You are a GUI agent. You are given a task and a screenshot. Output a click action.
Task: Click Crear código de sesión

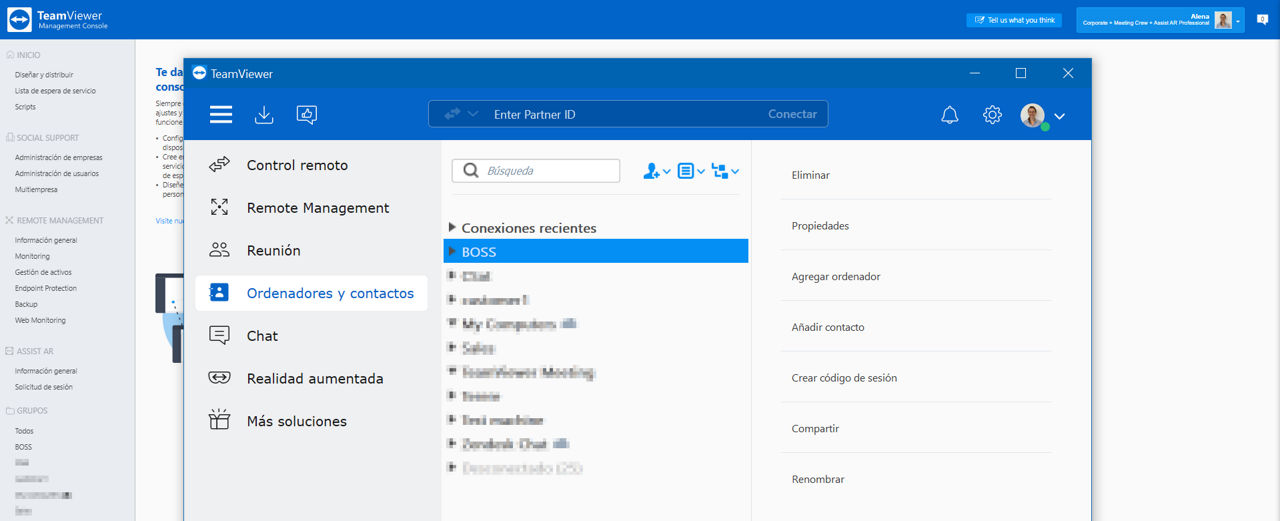(844, 378)
